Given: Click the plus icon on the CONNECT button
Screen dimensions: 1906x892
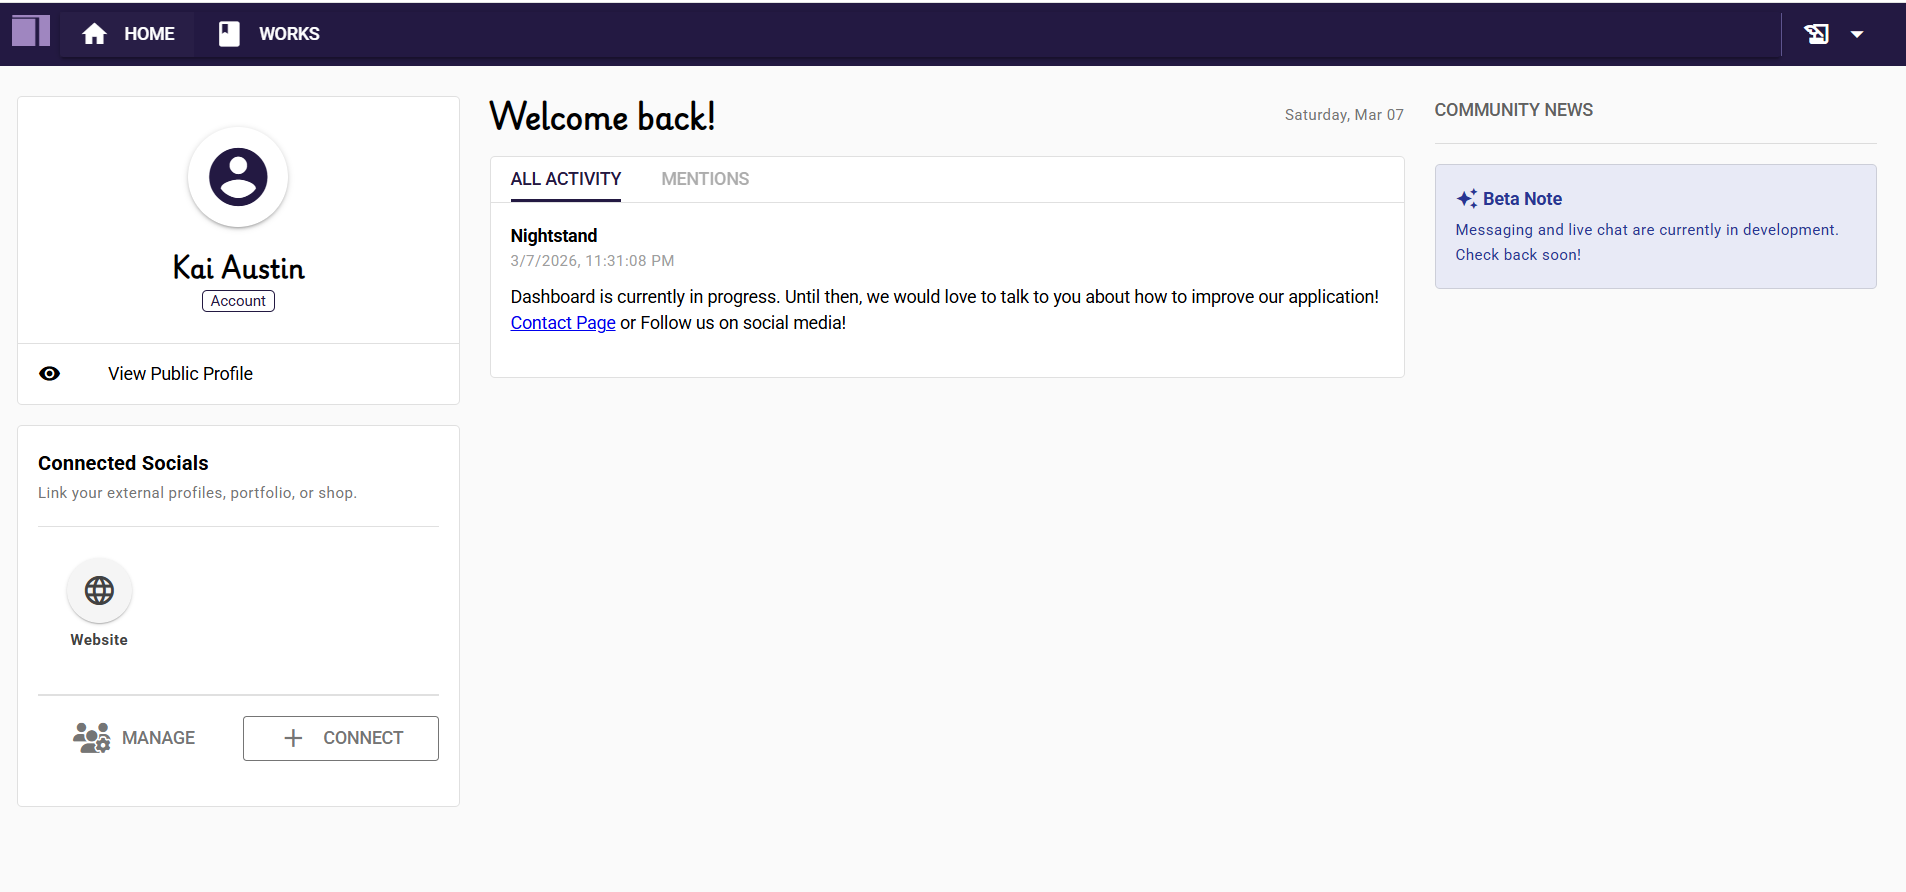Looking at the screenshot, I should [x=293, y=738].
